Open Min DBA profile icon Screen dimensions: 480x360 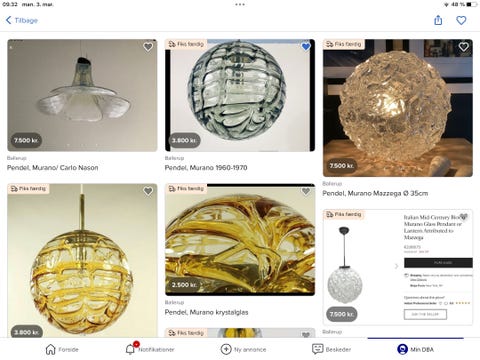pyautogui.click(x=402, y=349)
